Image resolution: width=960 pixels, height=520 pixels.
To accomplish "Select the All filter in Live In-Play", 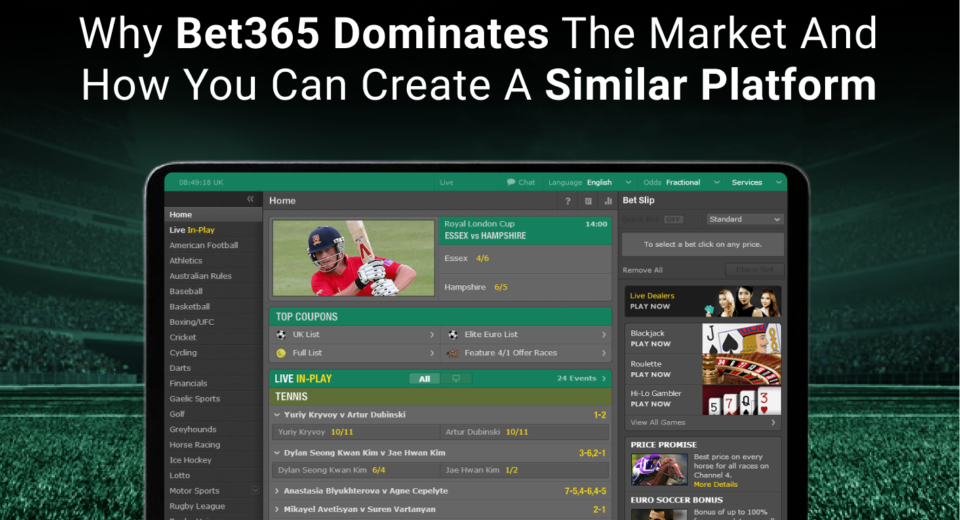I will 424,379.
